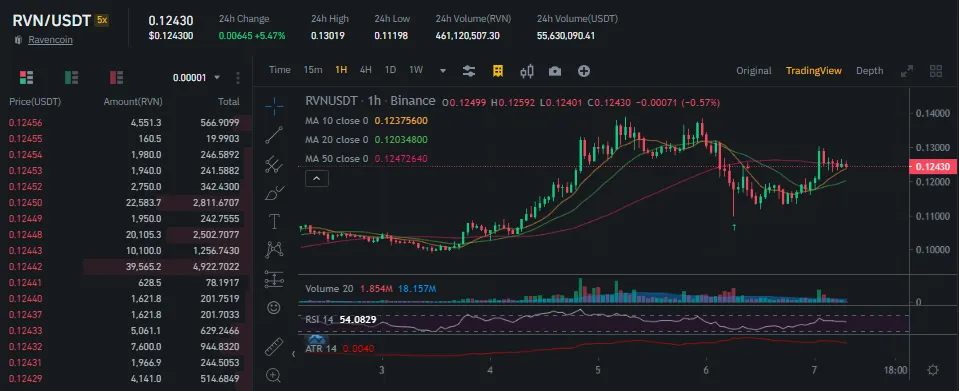Click the 18:00 label on time axis
Image resolution: width=959 pixels, height=391 pixels.
click(x=895, y=370)
